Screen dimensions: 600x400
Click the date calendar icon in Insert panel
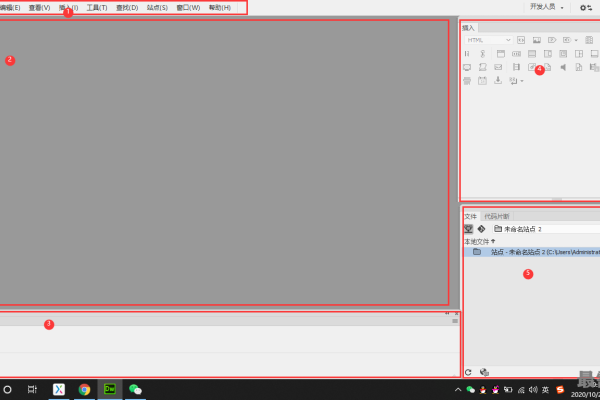[482, 81]
